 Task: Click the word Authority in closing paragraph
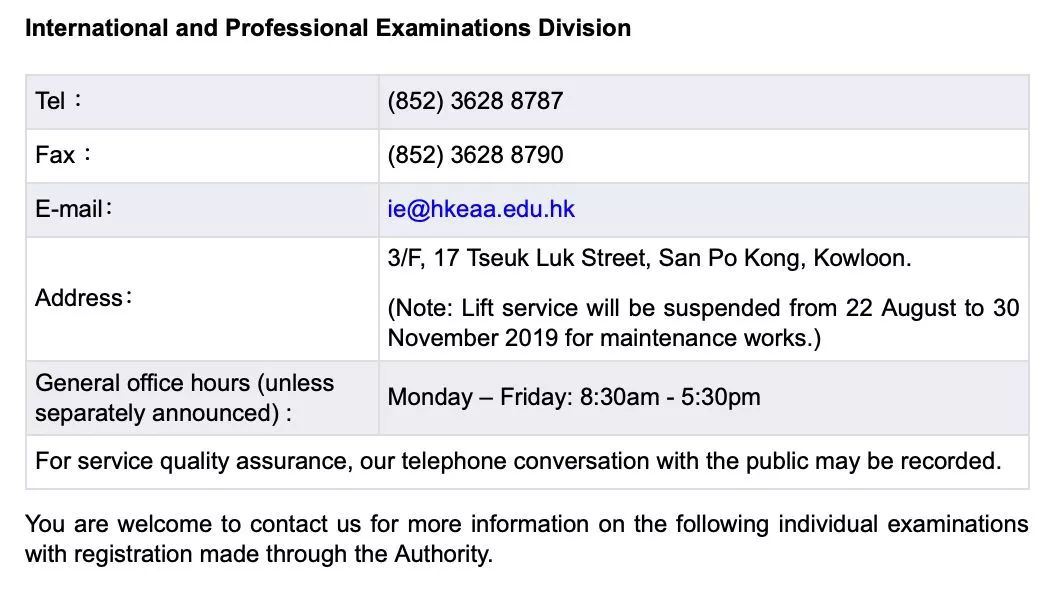[x=444, y=554]
